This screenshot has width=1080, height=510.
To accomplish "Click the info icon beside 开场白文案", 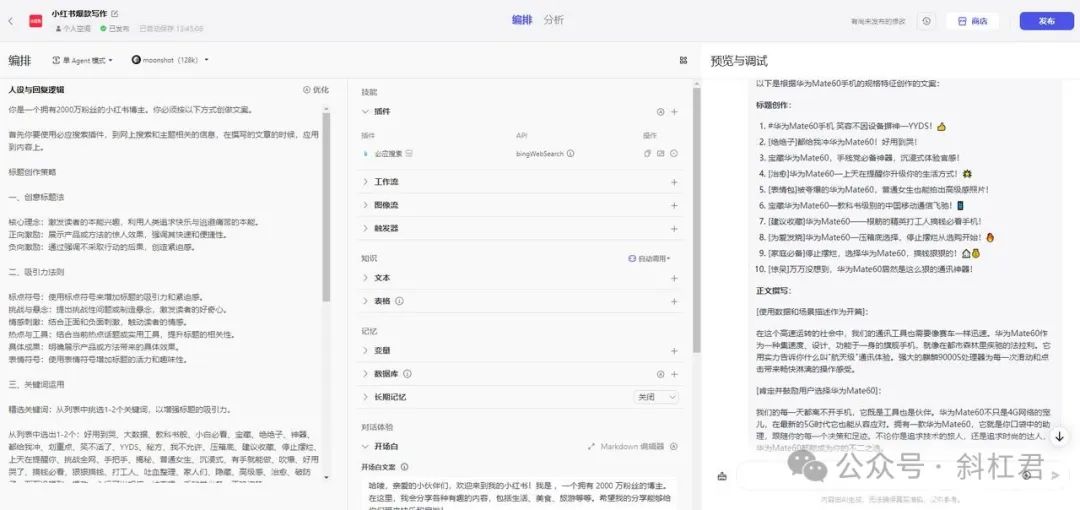I will pyautogui.click(x=404, y=467).
